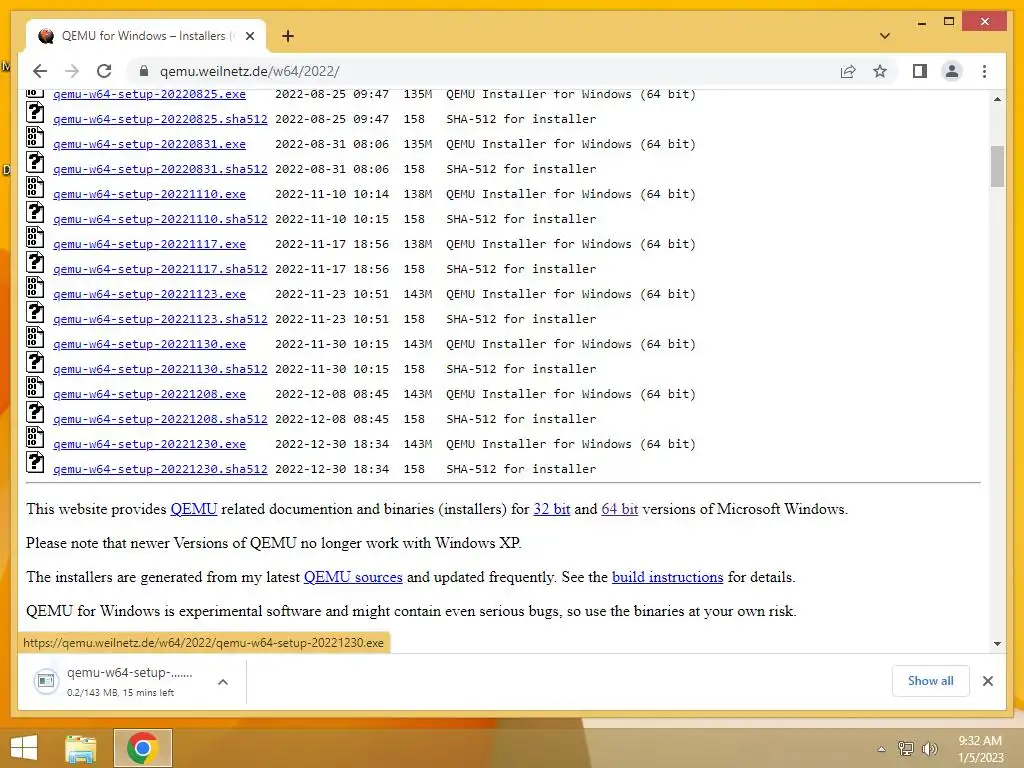Click binary file icon beside qemu-w64-setup-20221230.exe
Screen dimensions: 1024x768
[x=35, y=437]
